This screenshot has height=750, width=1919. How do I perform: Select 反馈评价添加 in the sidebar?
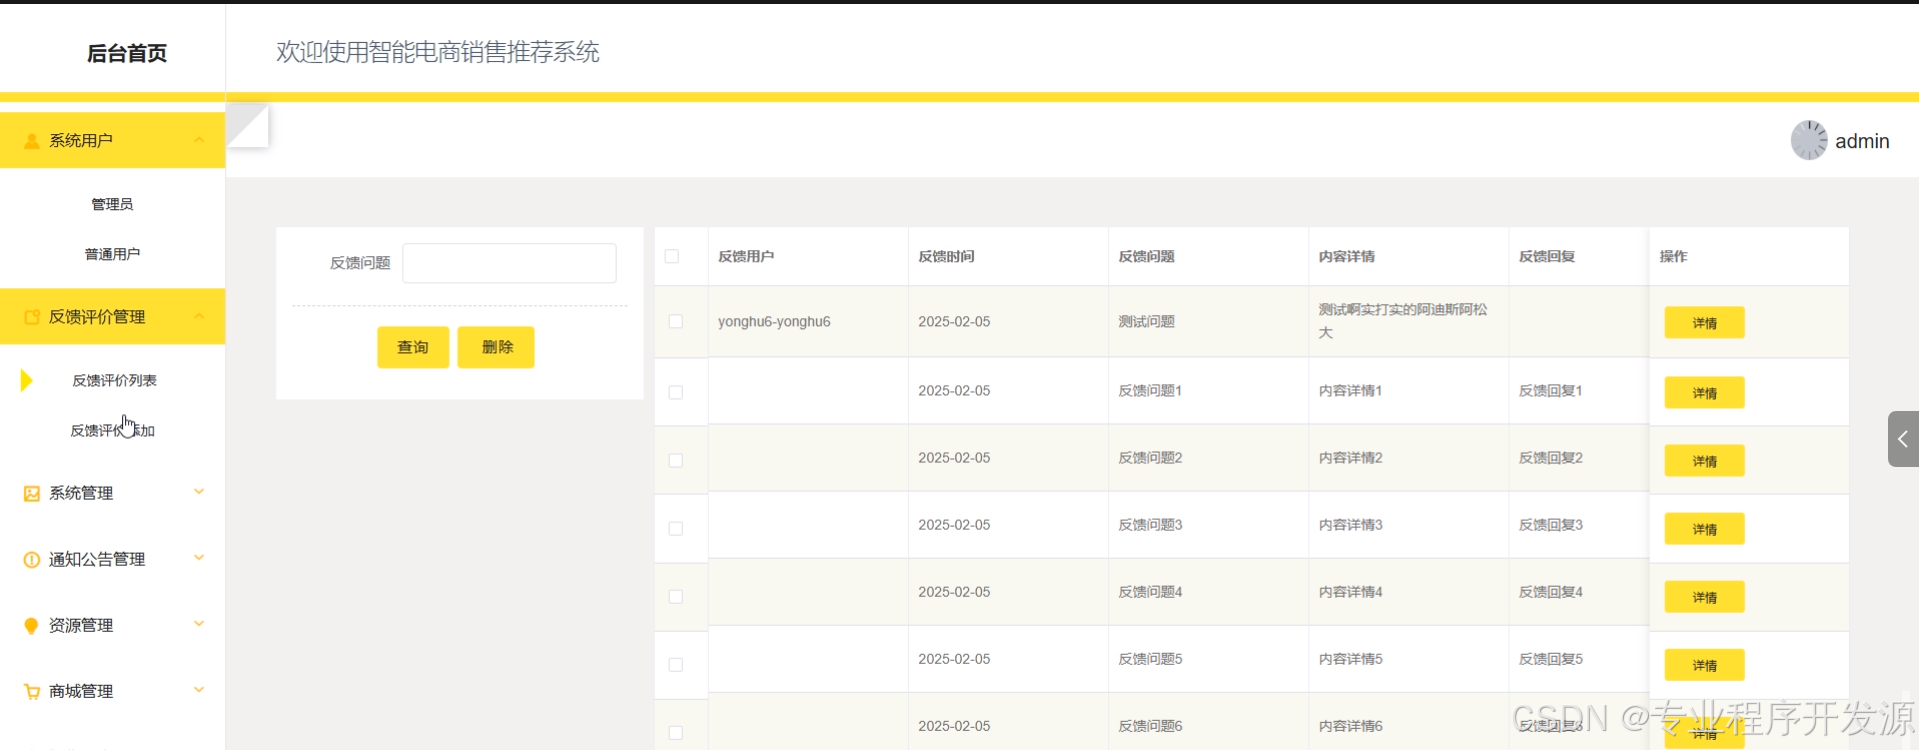tap(112, 430)
